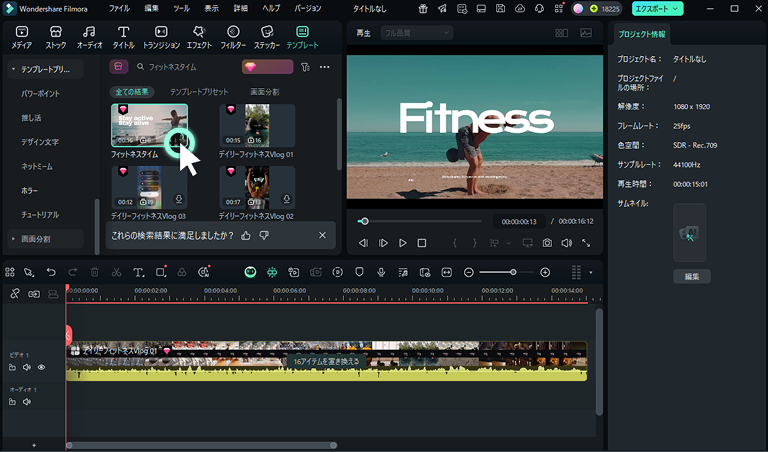The height and width of the screenshot is (452, 768).
Task: Open the Edit menu
Action: tap(151, 9)
